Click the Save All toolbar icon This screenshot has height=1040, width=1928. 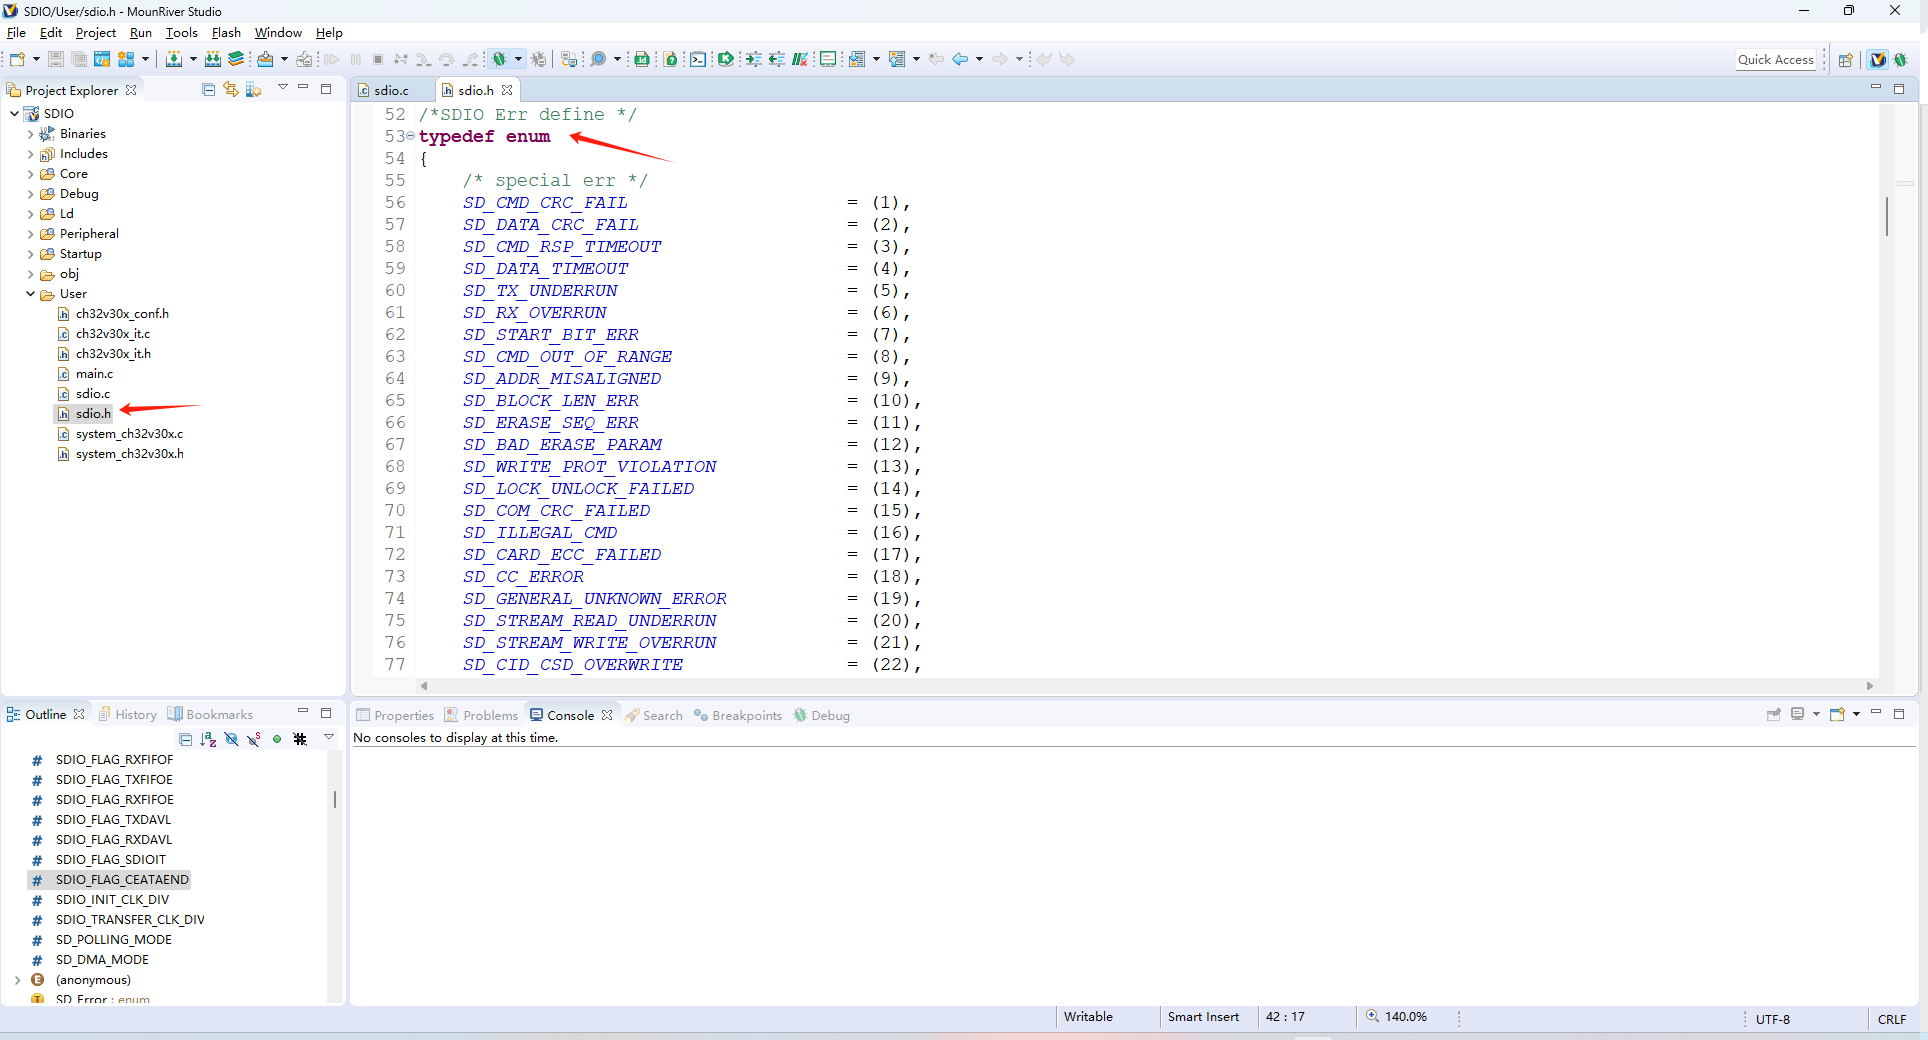point(78,59)
